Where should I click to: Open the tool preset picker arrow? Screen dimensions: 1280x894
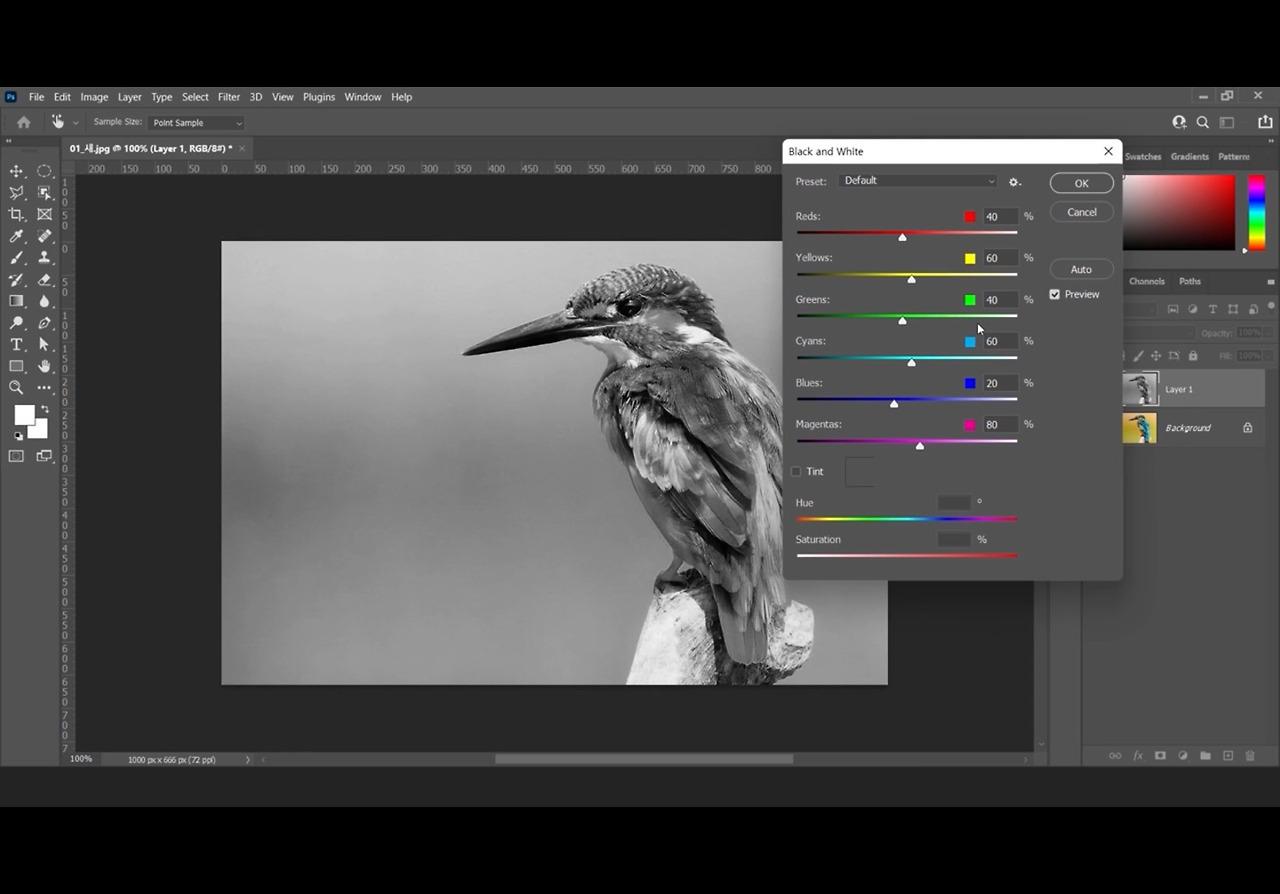tap(75, 123)
